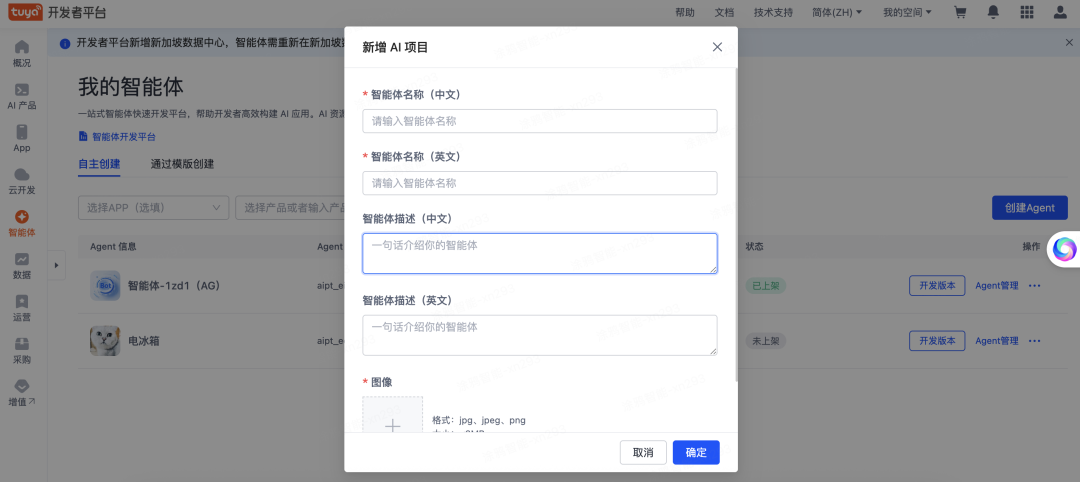Switch to 通过模版创建 tab
1080x482 pixels.
pos(182,164)
